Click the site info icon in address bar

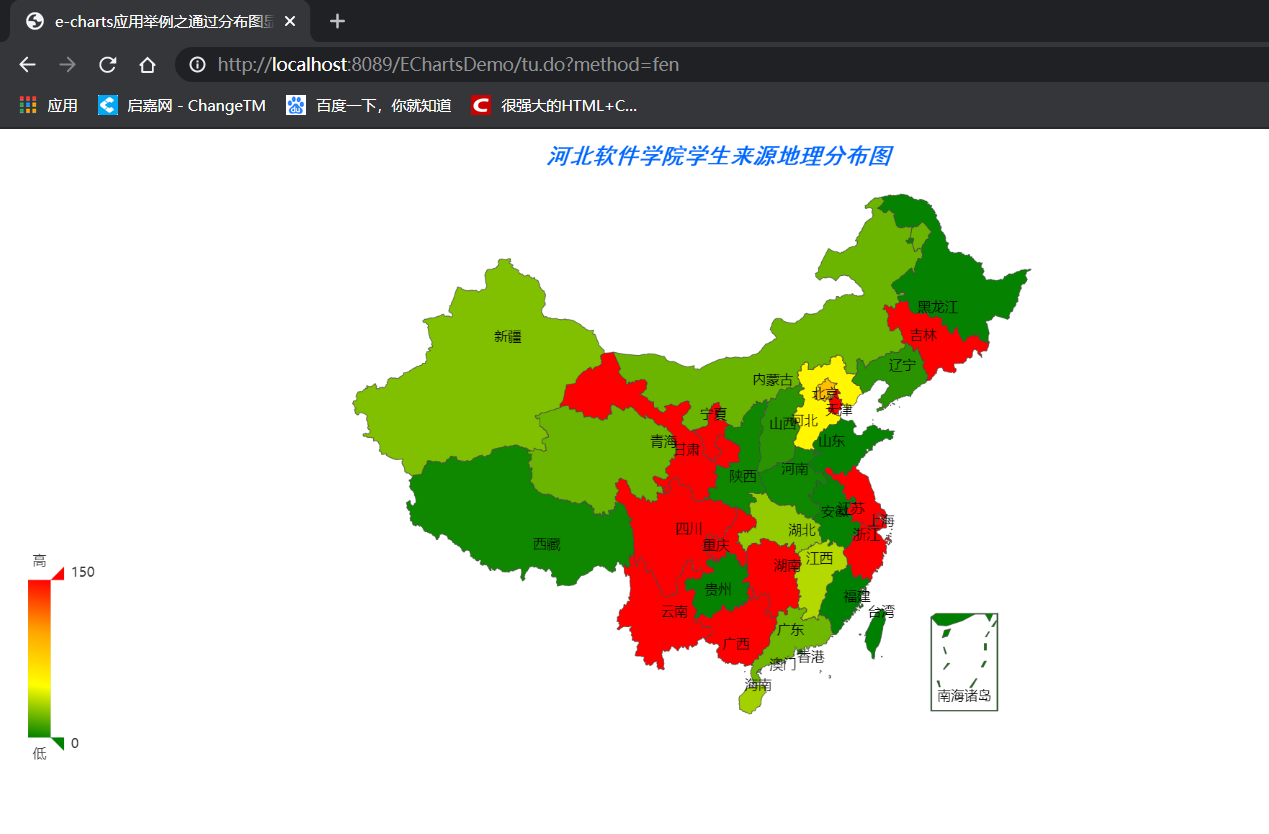pyautogui.click(x=196, y=64)
